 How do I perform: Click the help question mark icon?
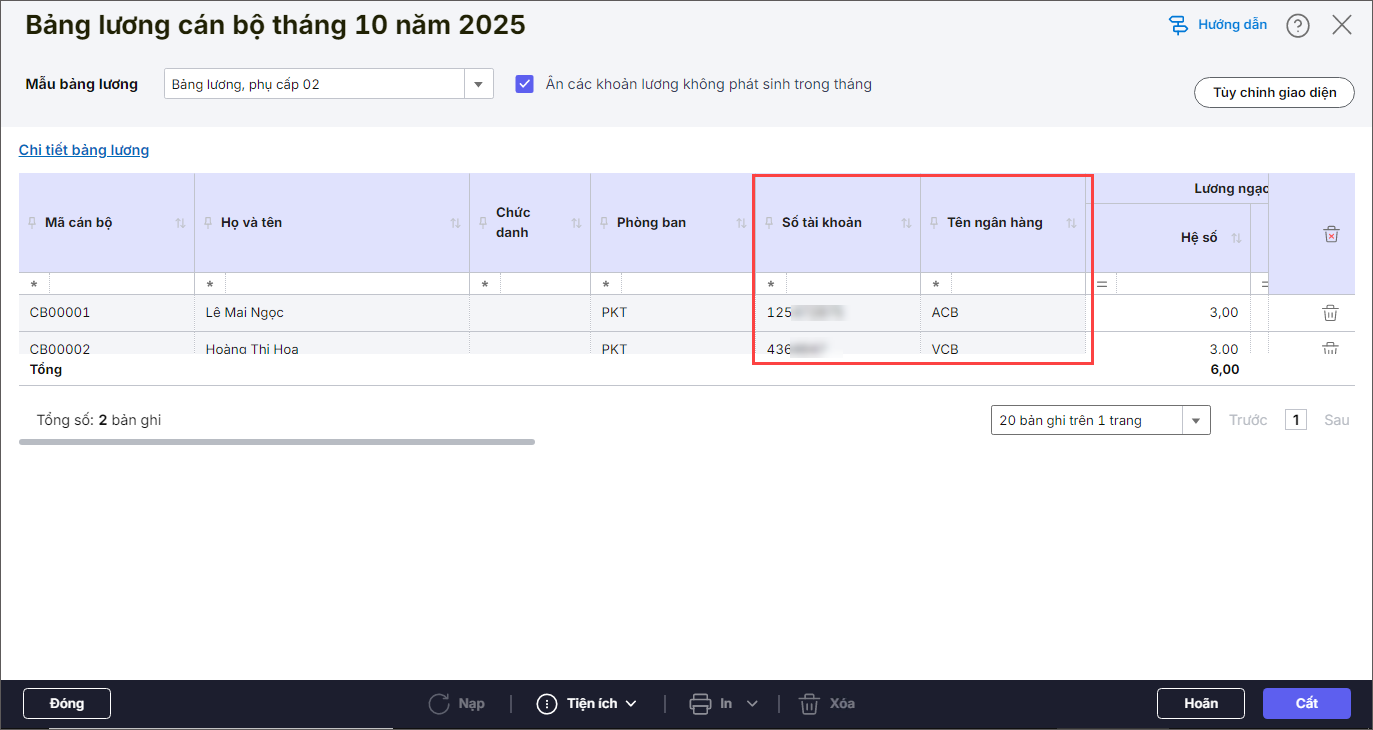[x=1297, y=25]
